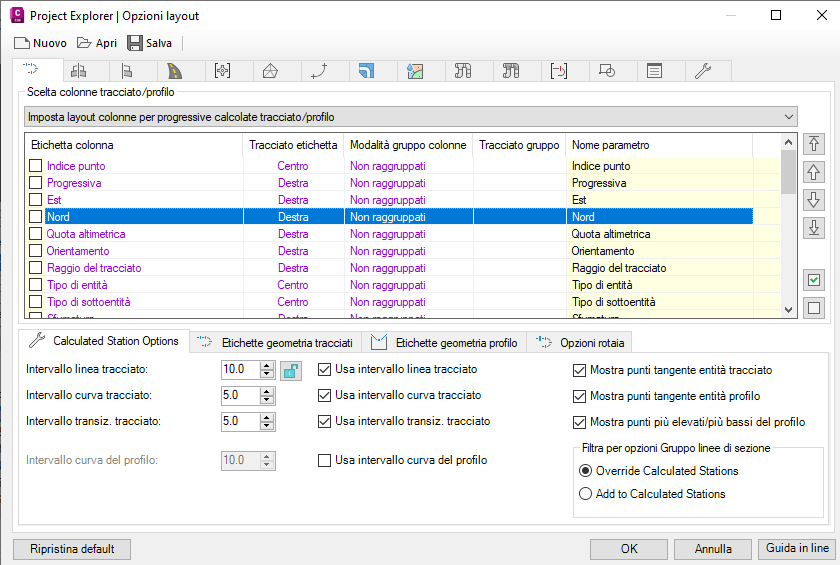Increase the Intervallo linea tracciato value
Screen dimensions: 840x565
click(267, 365)
